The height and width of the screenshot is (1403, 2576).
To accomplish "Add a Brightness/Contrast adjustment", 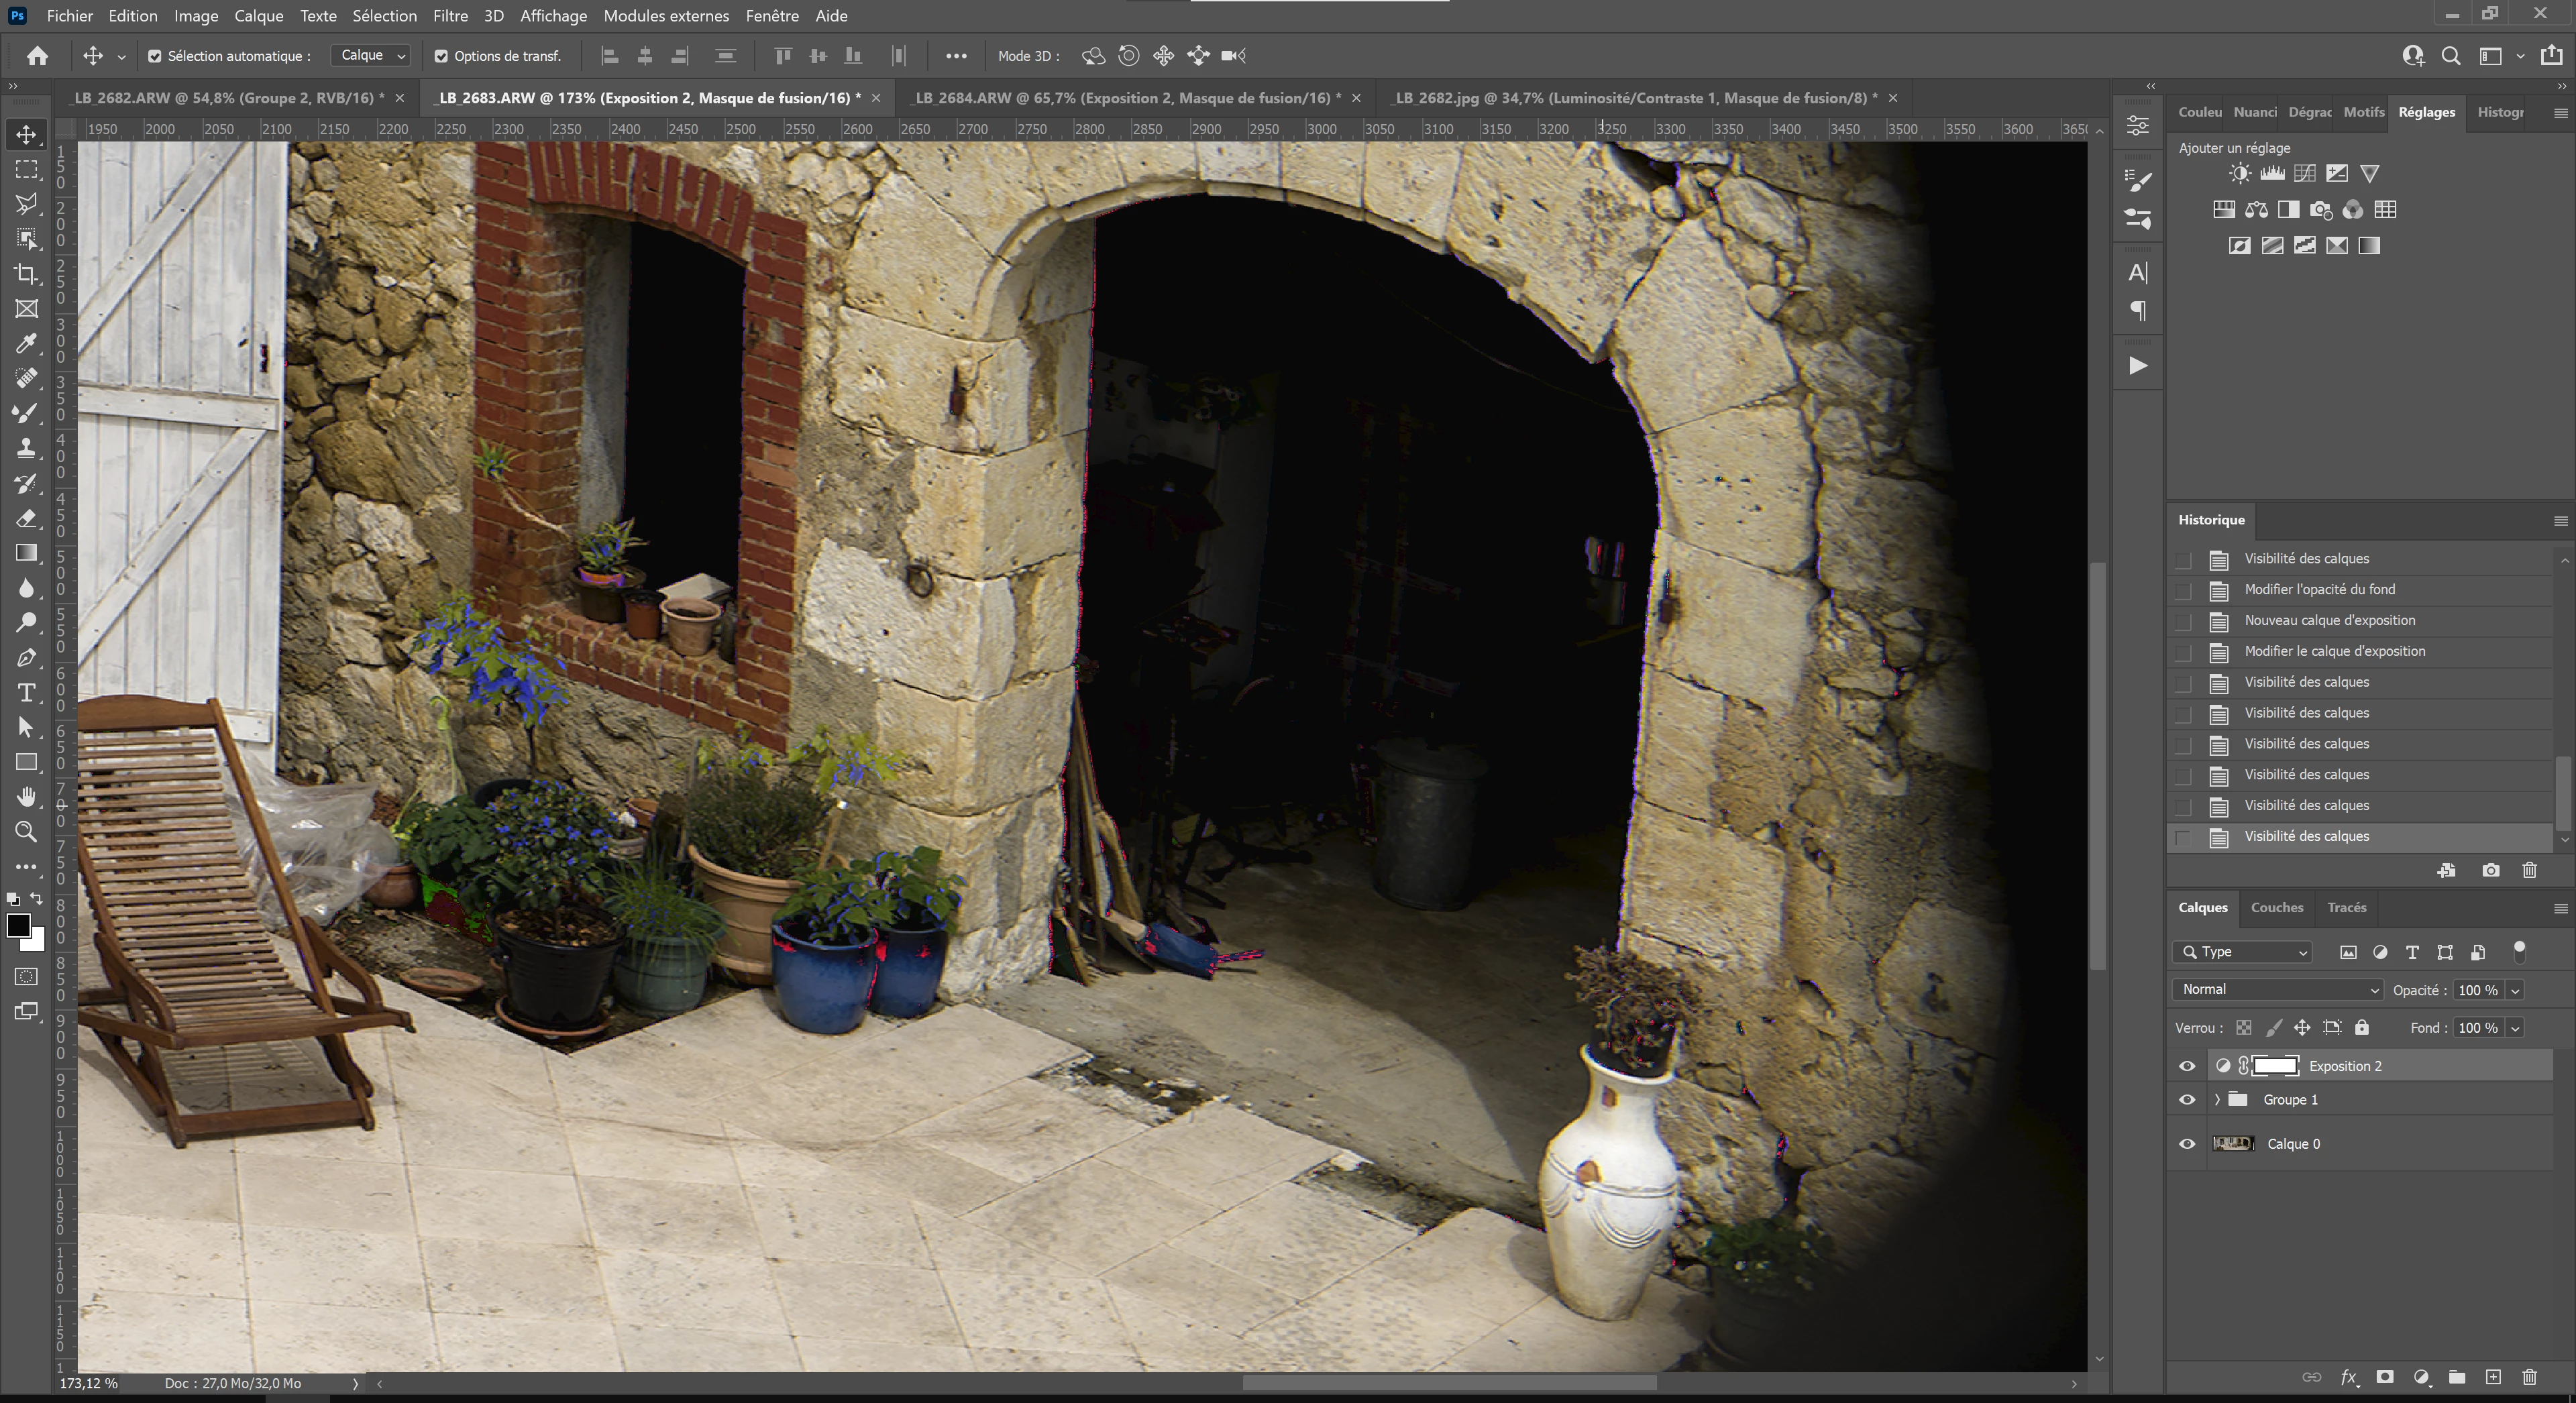I will point(2240,173).
